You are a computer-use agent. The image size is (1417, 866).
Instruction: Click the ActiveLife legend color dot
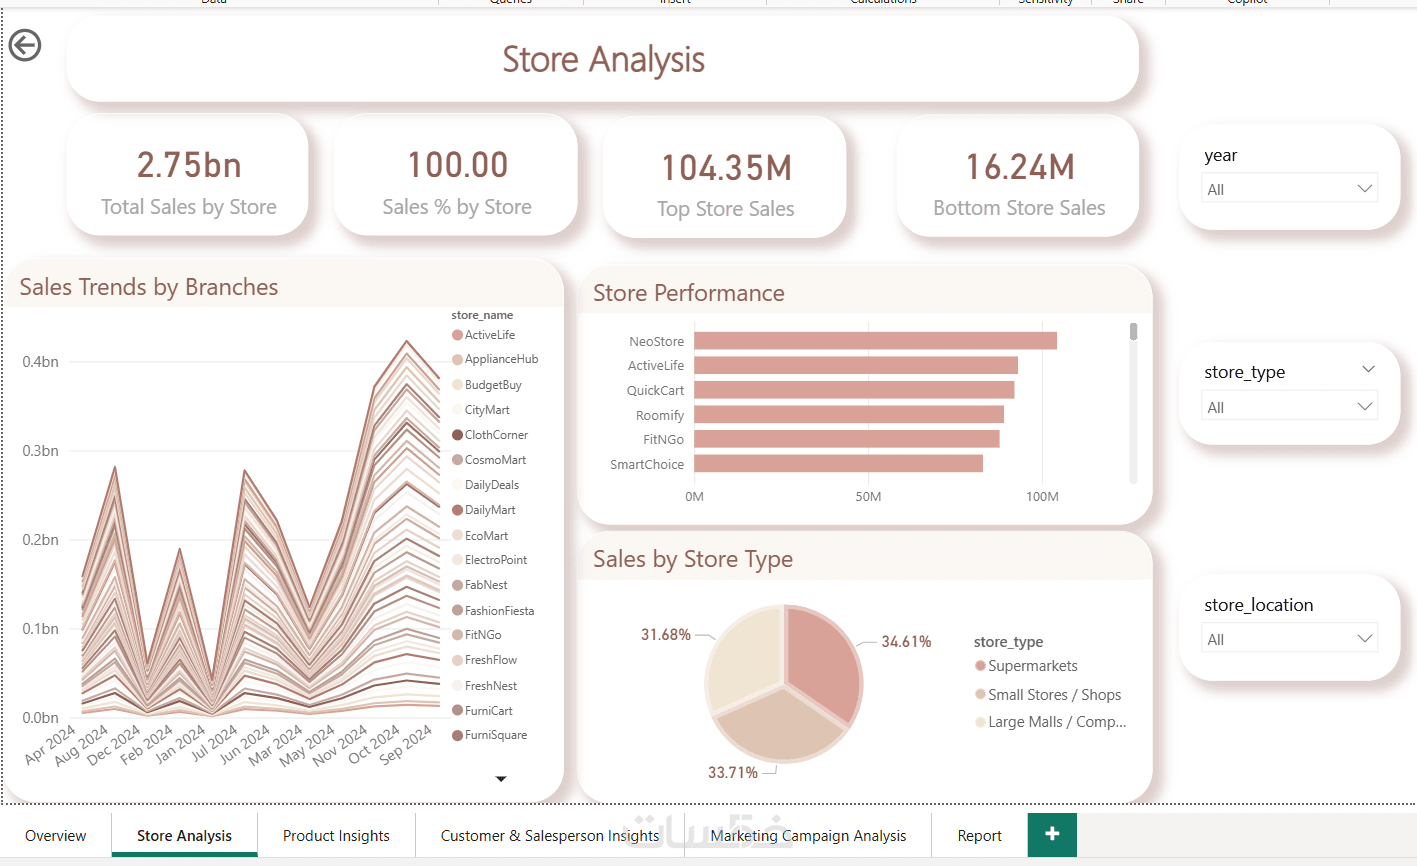[457, 335]
